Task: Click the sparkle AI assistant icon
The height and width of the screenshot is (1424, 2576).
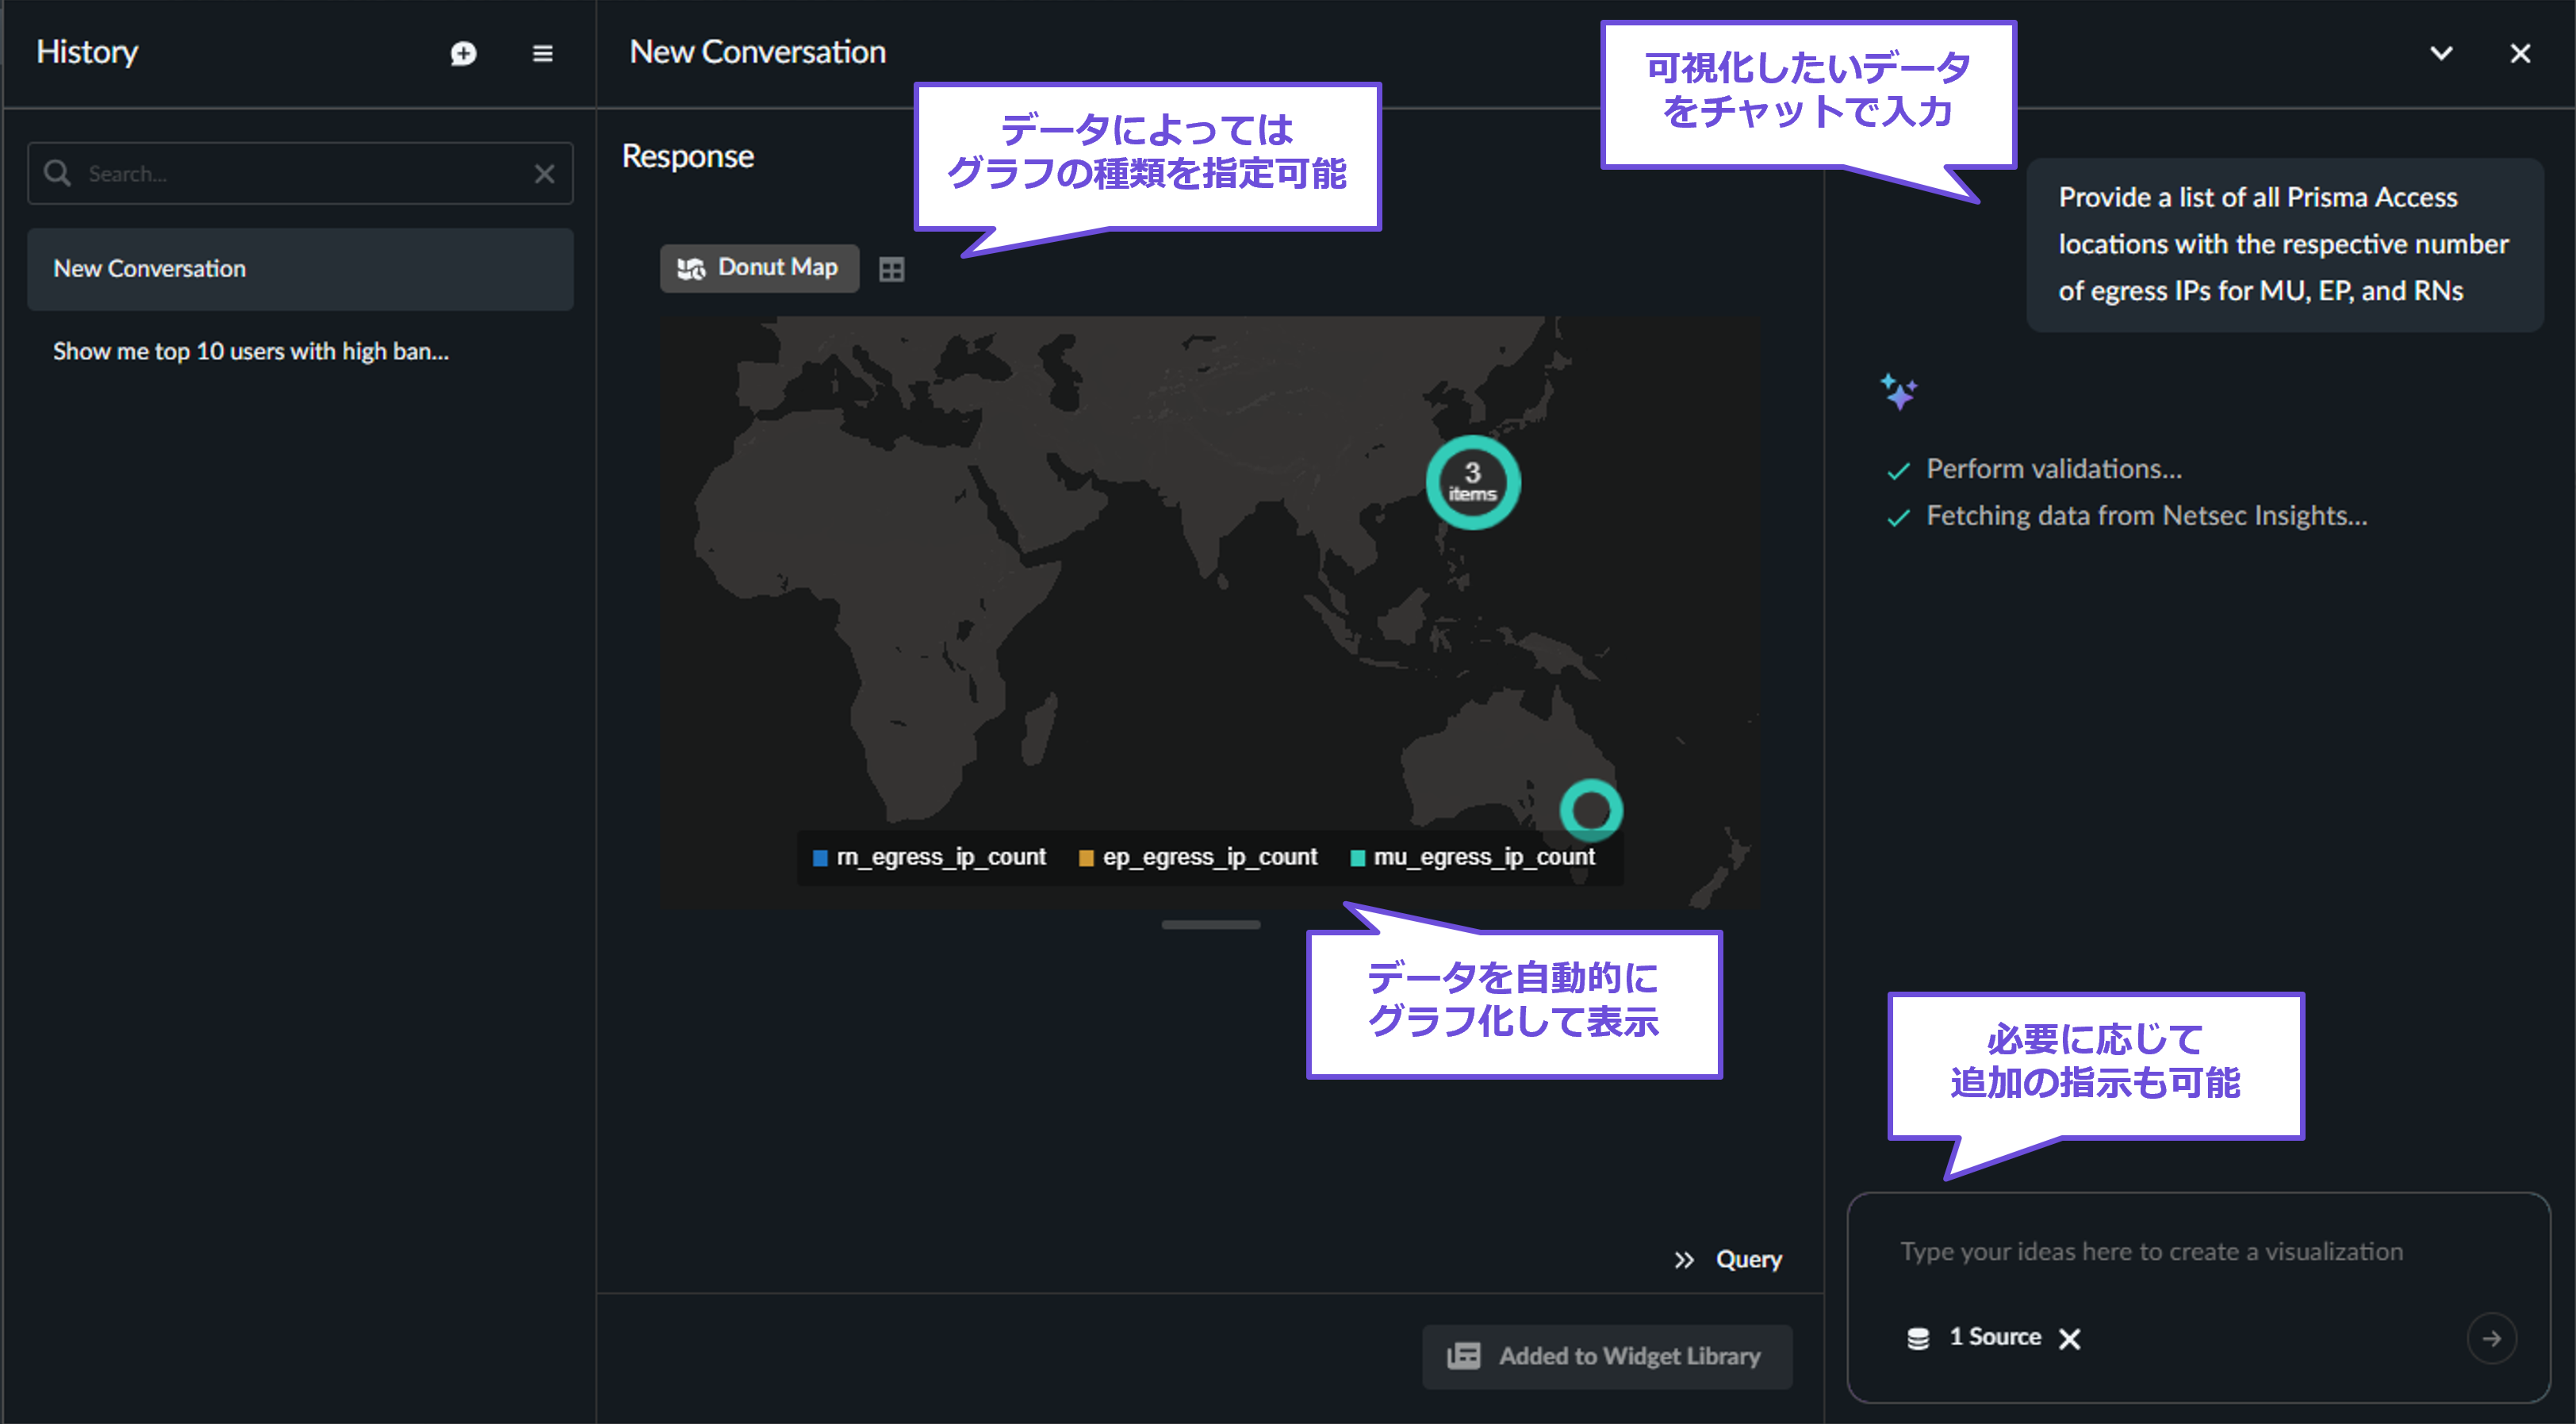Action: (1898, 391)
